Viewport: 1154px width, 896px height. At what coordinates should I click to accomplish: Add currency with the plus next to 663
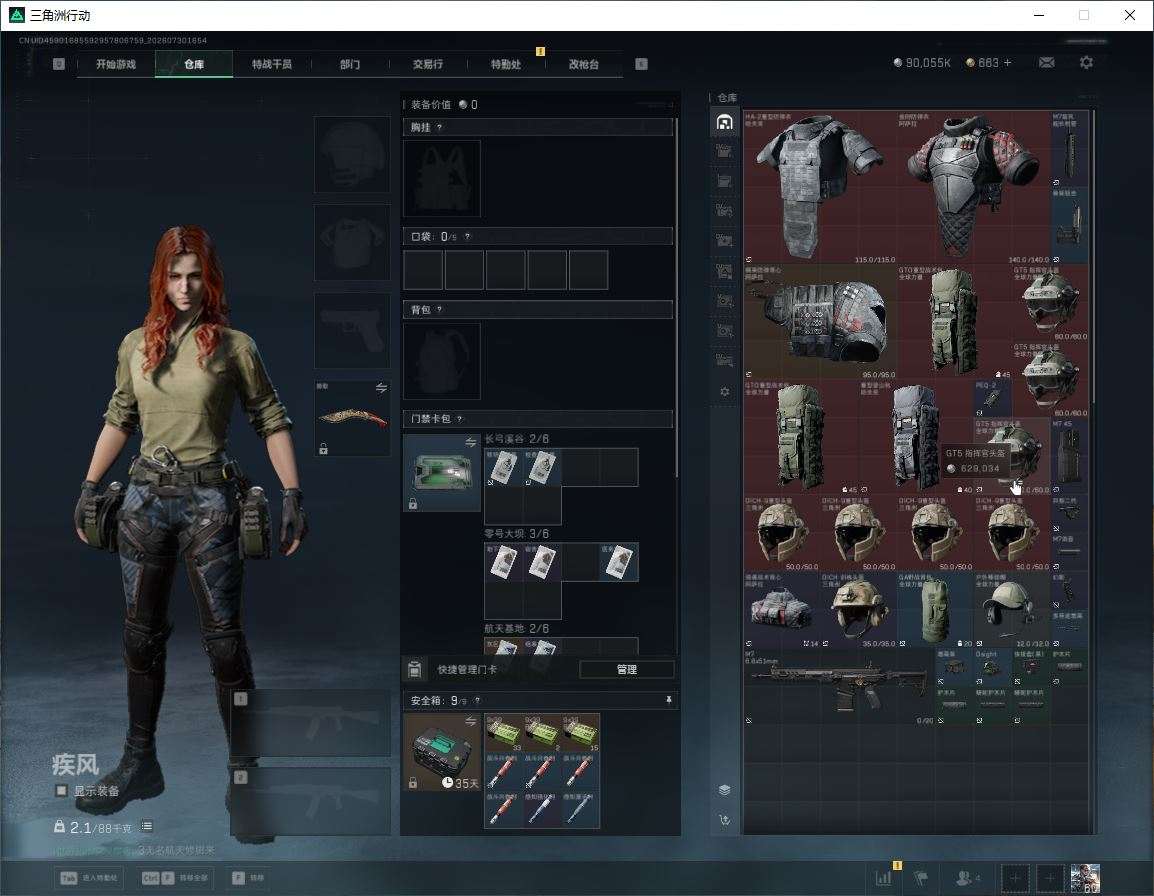[x=1008, y=63]
